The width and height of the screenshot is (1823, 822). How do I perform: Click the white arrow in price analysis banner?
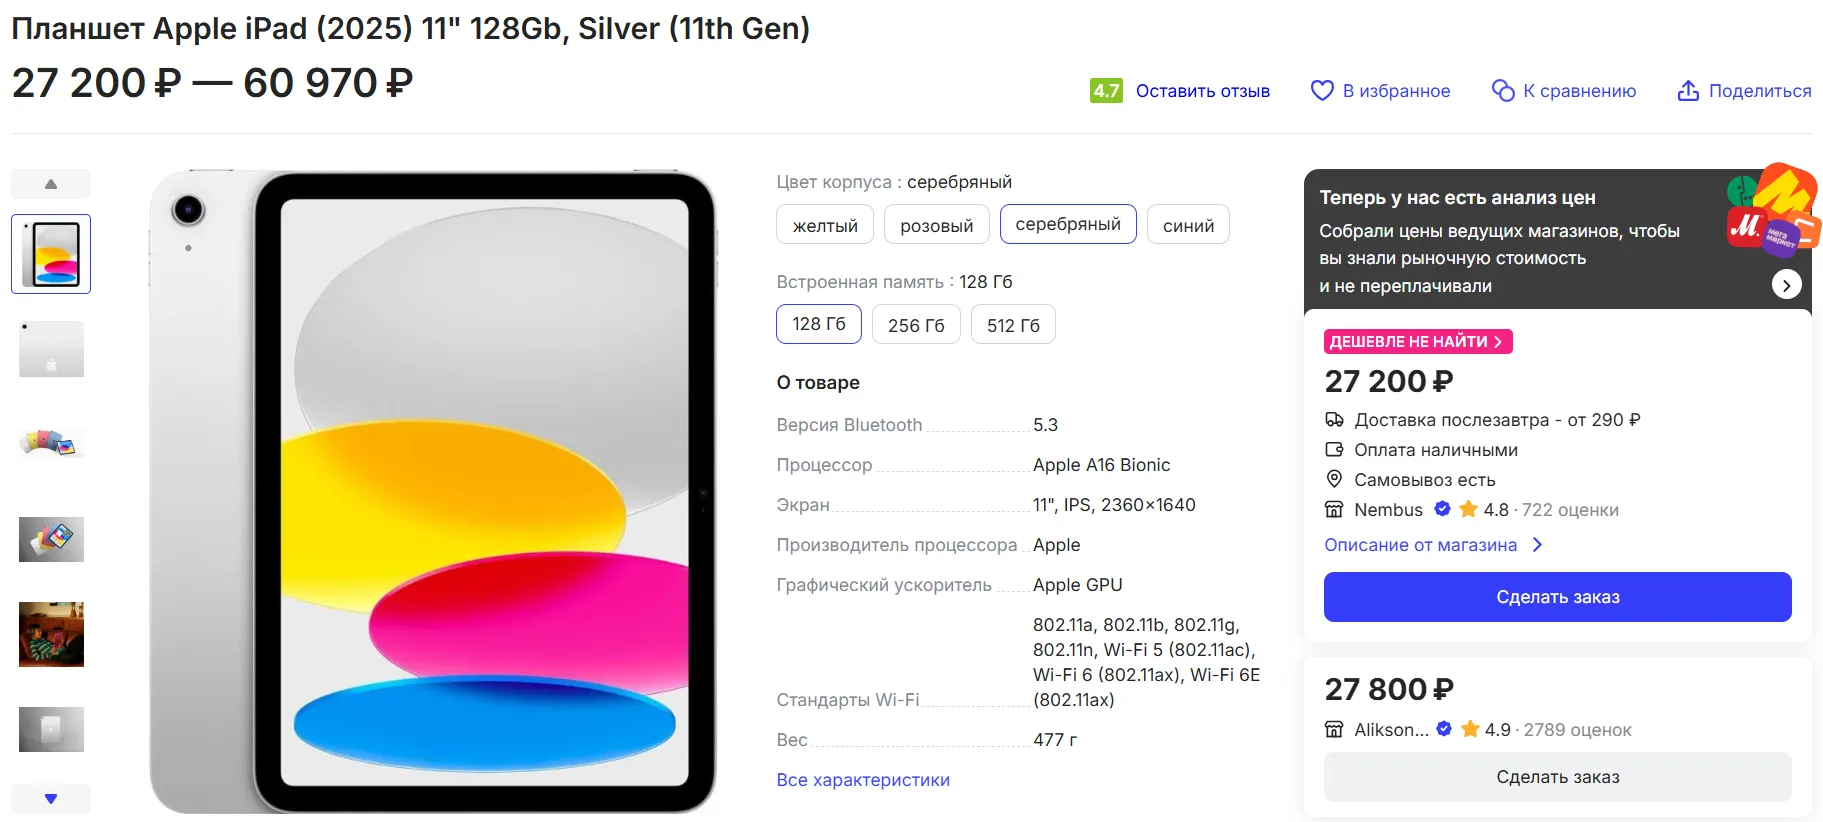click(x=1786, y=285)
